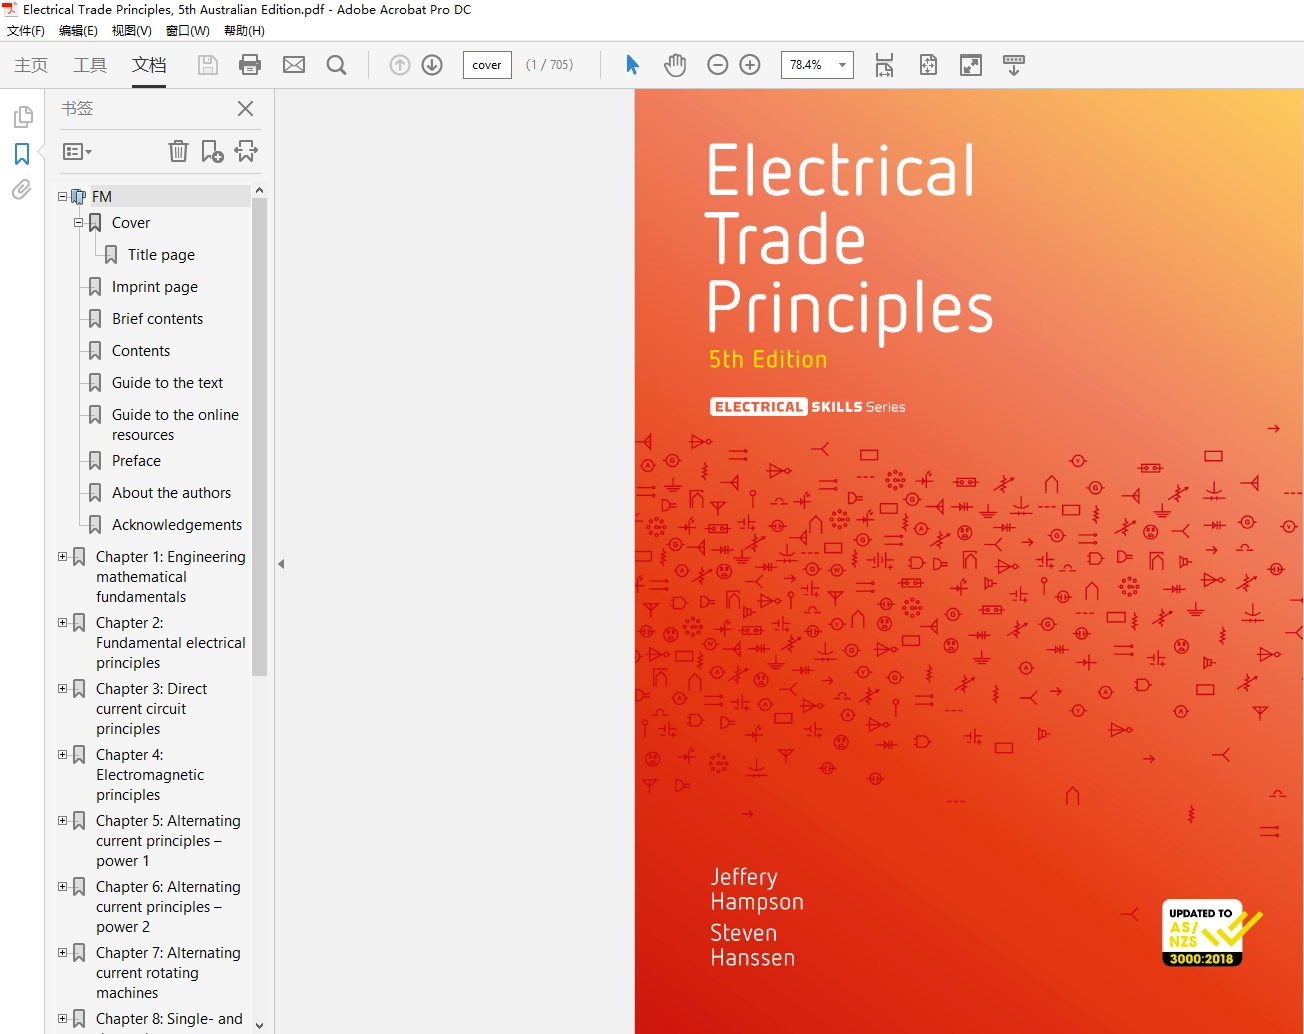Image resolution: width=1304 pixels, height=1034 pixels.
Task: Expand Chapter 7 Alternating current rotating machines
Action: point(62,953)
